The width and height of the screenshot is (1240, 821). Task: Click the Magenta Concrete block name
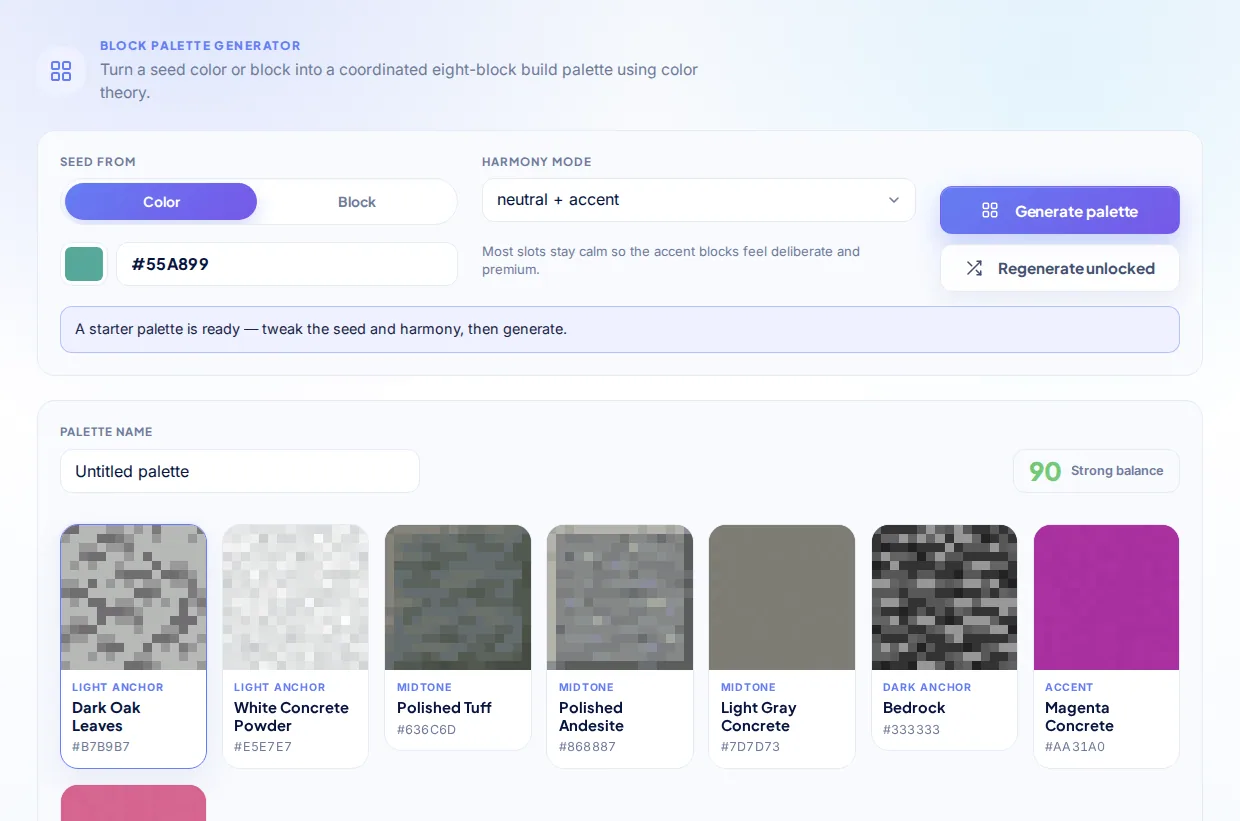tap(1079, 717)
